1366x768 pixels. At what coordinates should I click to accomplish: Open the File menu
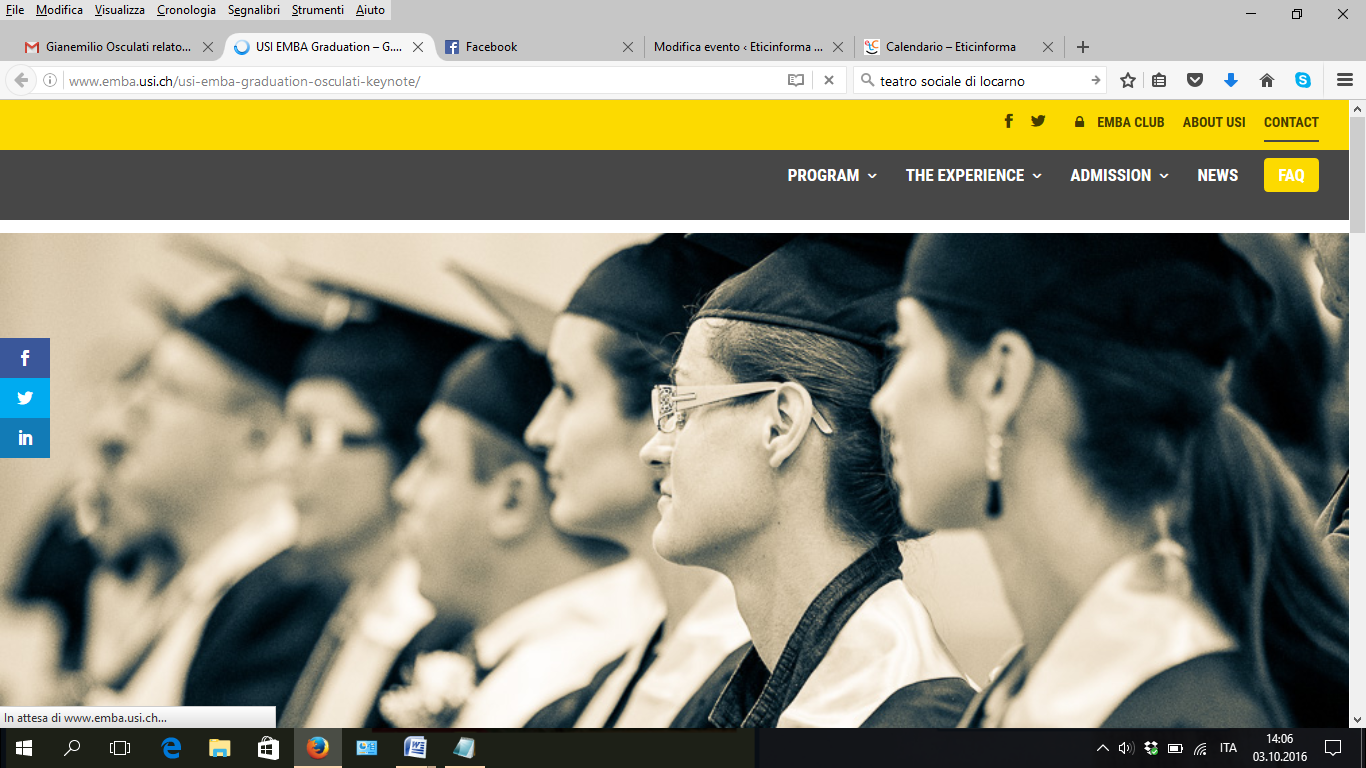click(15, 10)
